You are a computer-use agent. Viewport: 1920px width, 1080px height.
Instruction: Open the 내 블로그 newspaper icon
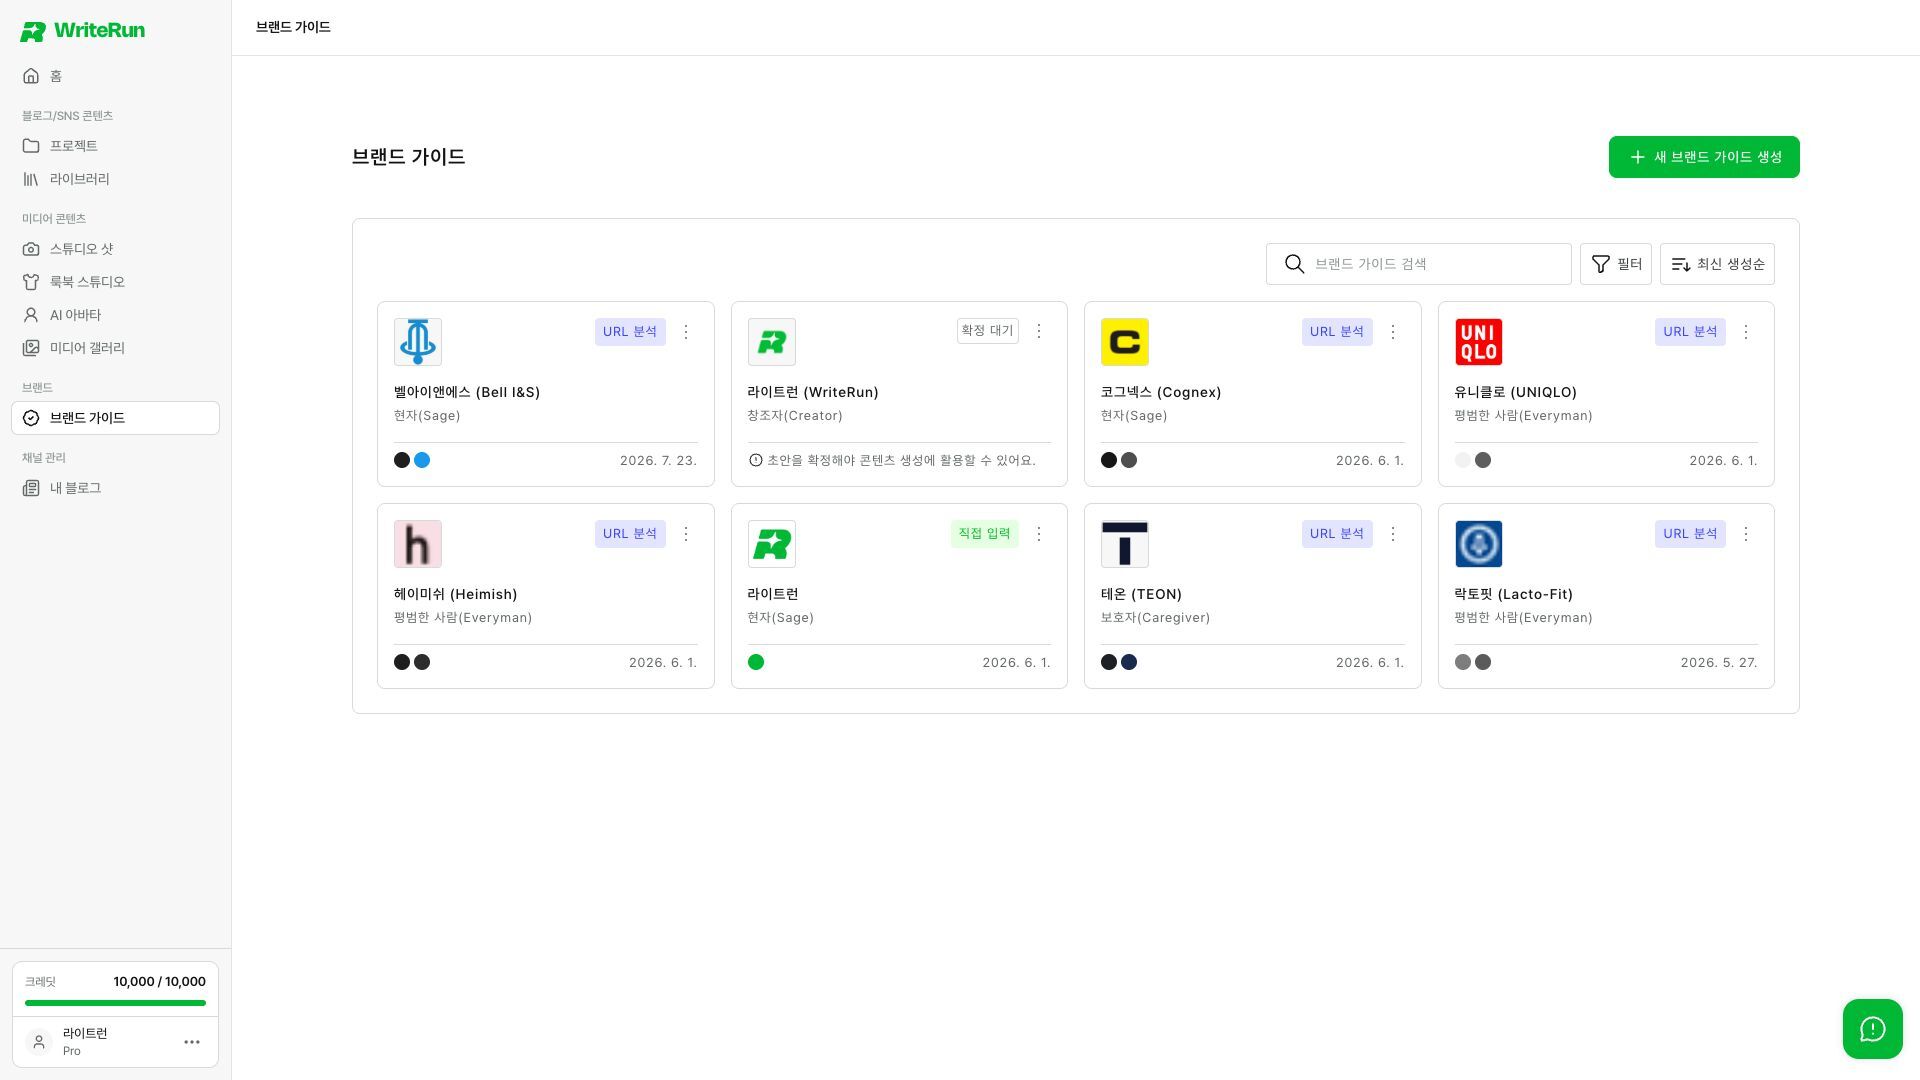click(x=31, y=488)
